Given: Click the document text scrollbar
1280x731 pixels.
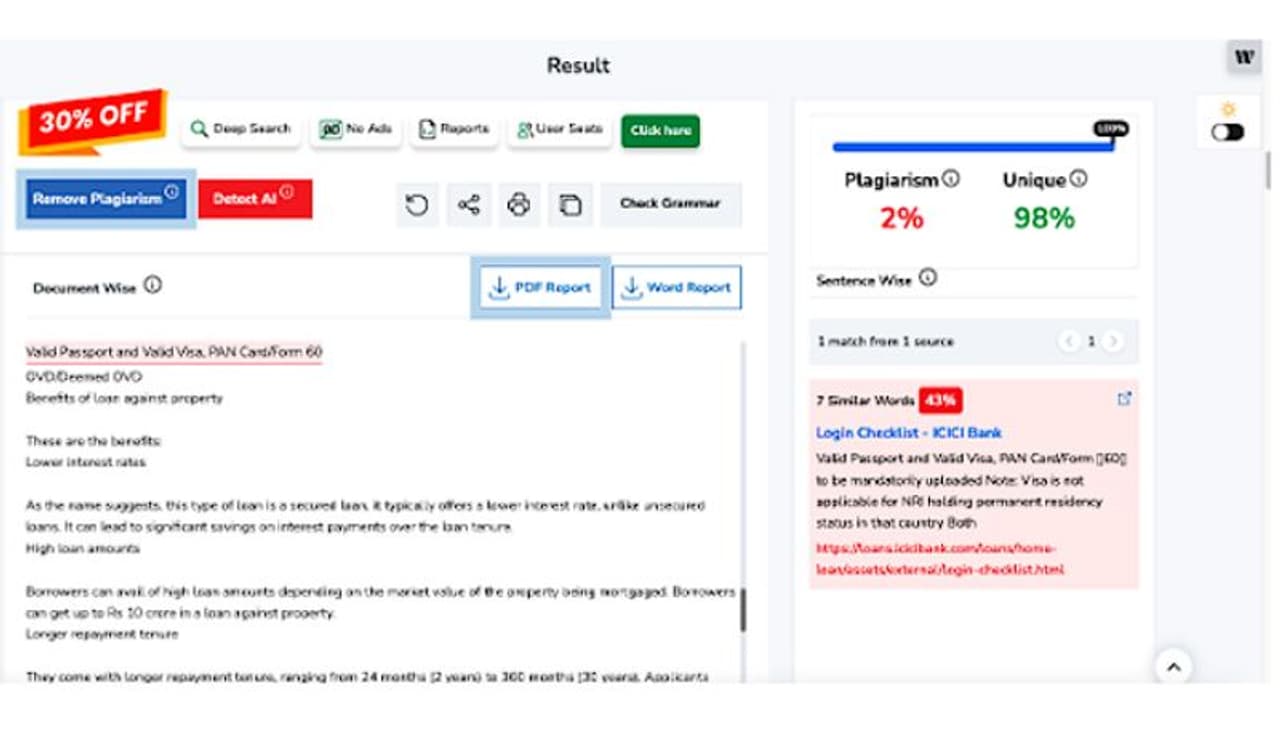Looking at the screenshot, I should tap(743, 610).
